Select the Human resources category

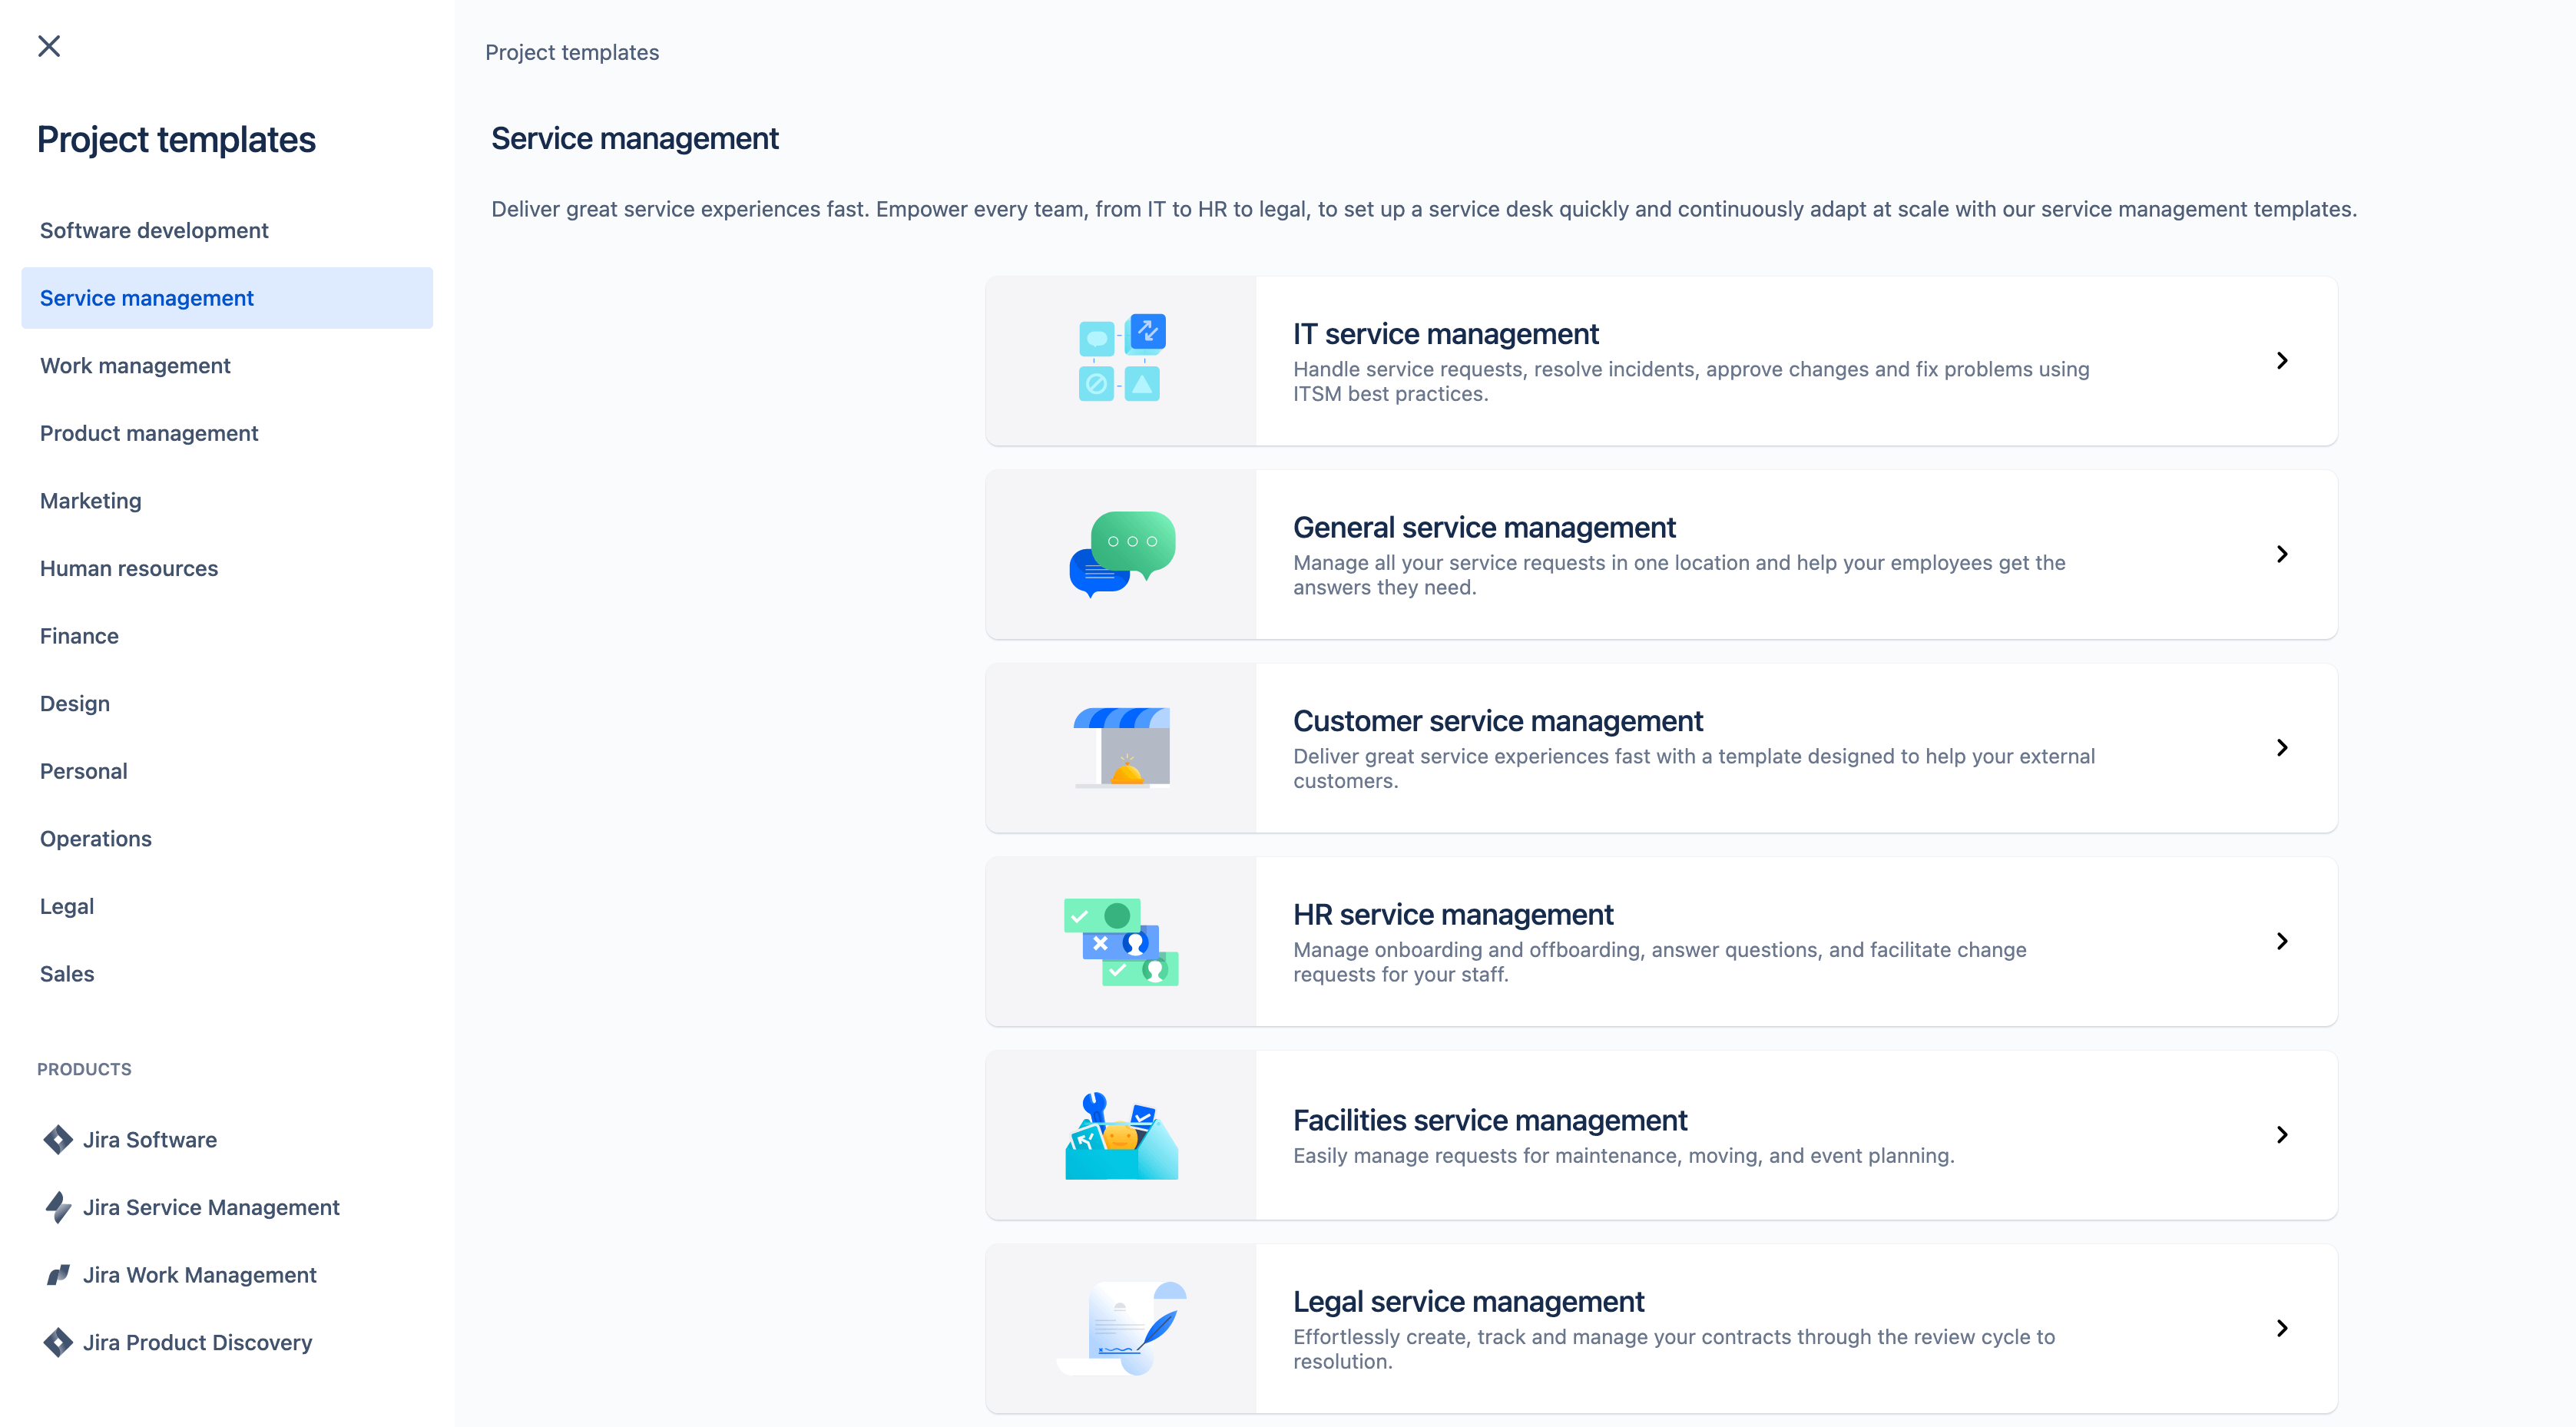point(128,568)
